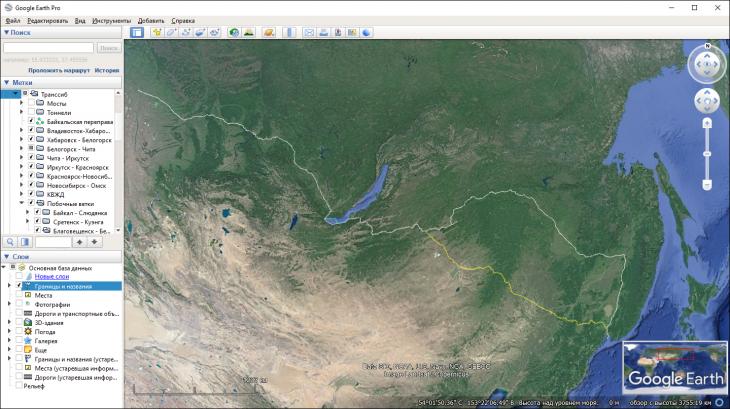Uncheck the КВЖД folder checkbox
The image size is (730, 409).
[x=31, y=194]
